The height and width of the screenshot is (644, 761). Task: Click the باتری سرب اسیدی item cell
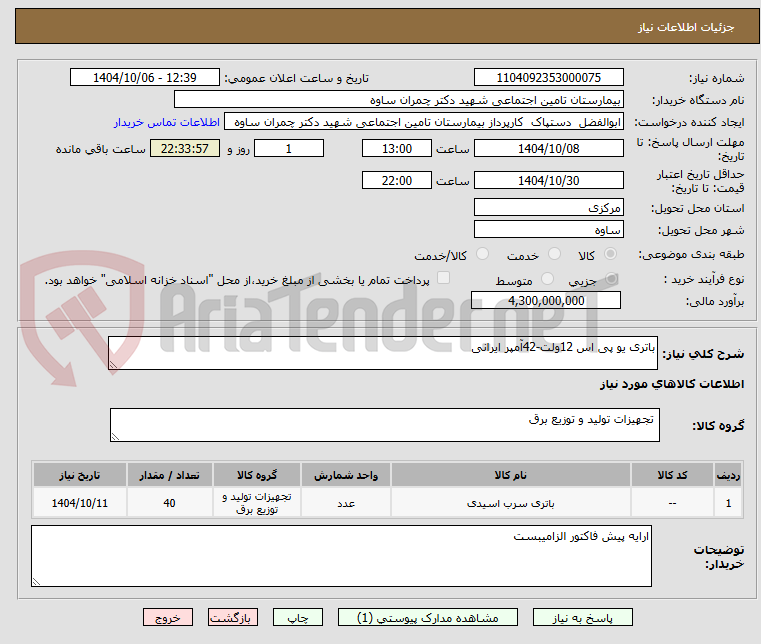pyautogui.click(x=511, y=503)
